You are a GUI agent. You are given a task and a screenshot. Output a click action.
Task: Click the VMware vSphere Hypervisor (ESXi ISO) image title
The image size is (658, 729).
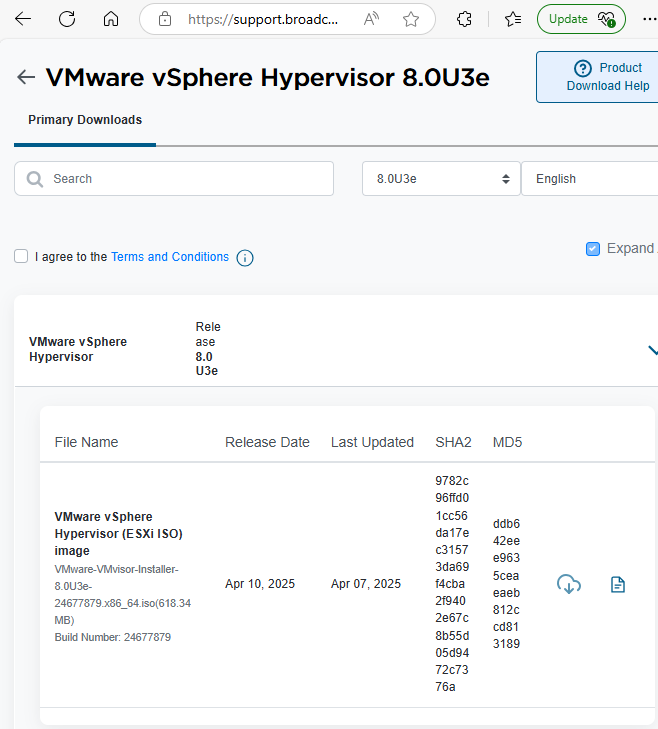pyautogui.click(x=118, y=534)
